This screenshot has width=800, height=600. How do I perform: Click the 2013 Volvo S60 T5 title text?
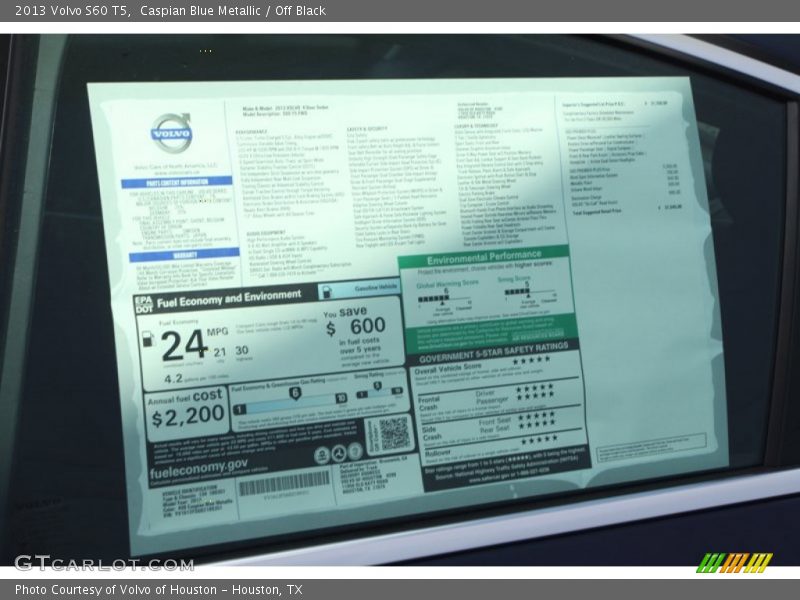[x=72, y=11]
